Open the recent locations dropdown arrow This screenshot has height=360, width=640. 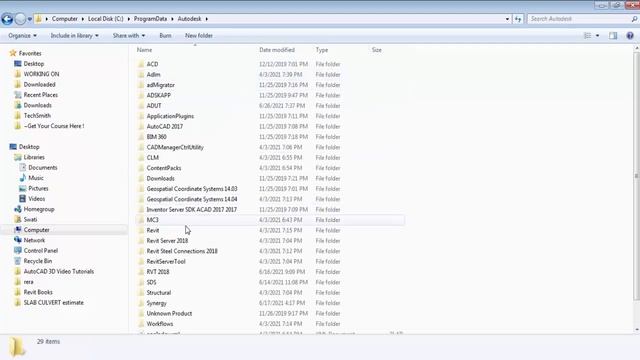click(29, 19)
